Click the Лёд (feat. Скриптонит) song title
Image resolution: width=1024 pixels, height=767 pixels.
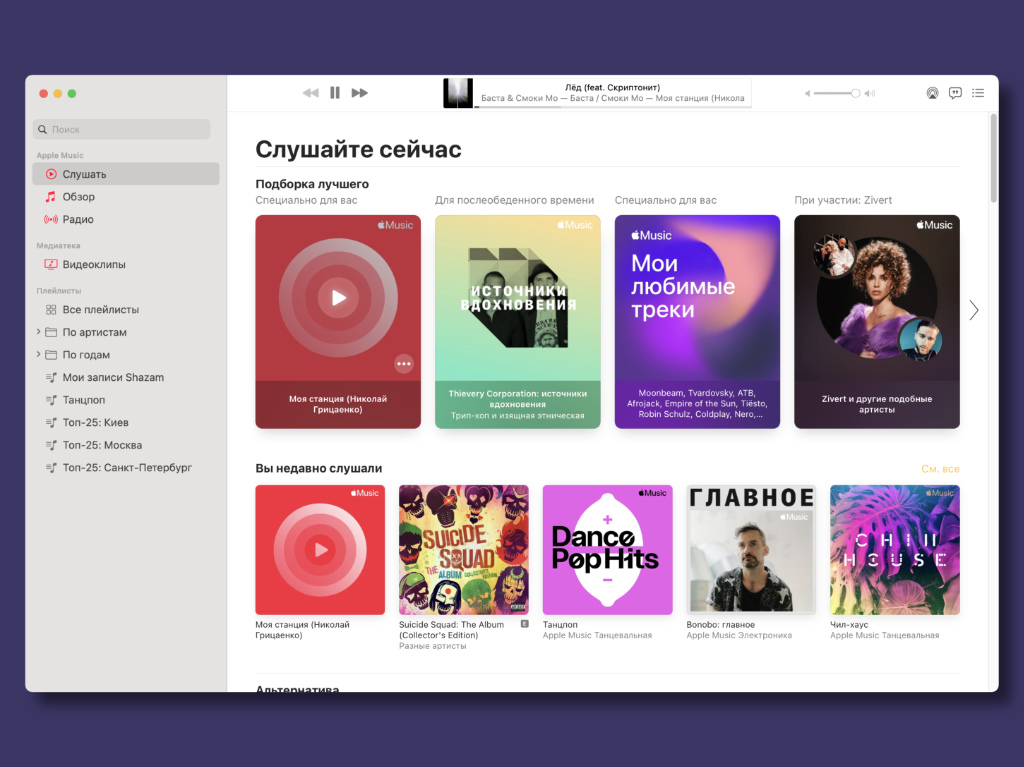[x=613, y=87]
